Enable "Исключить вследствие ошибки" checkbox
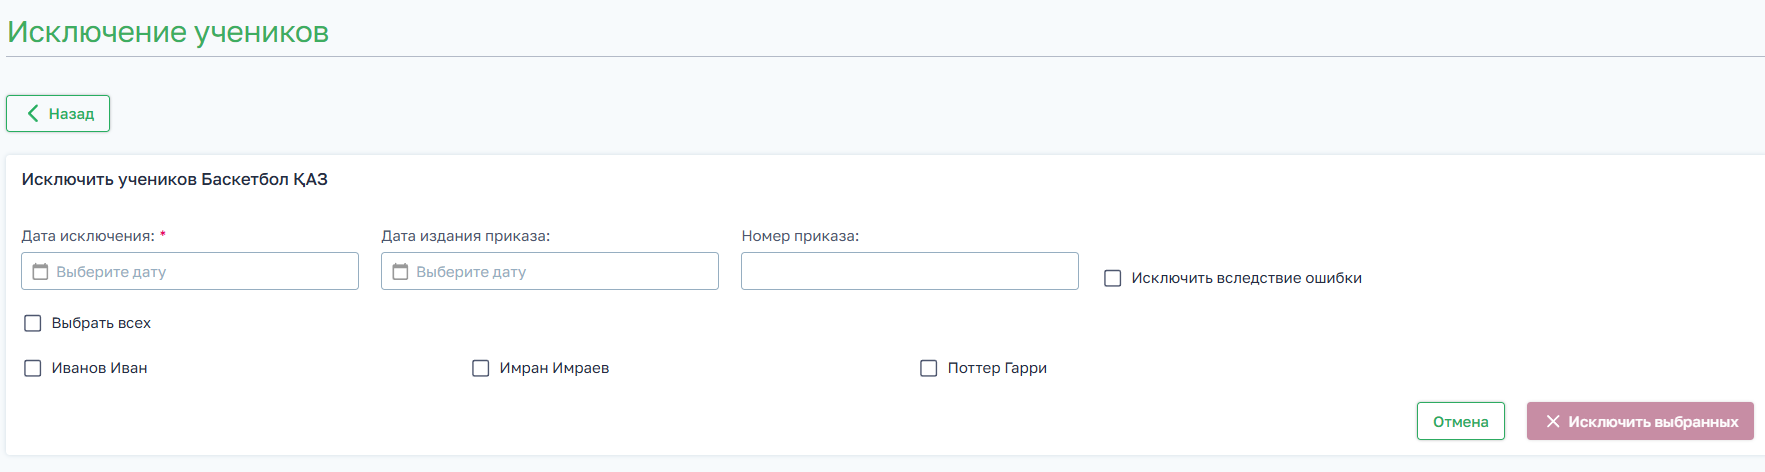The height and width of the screenshot is (472, 1765). pos(1112,278)
